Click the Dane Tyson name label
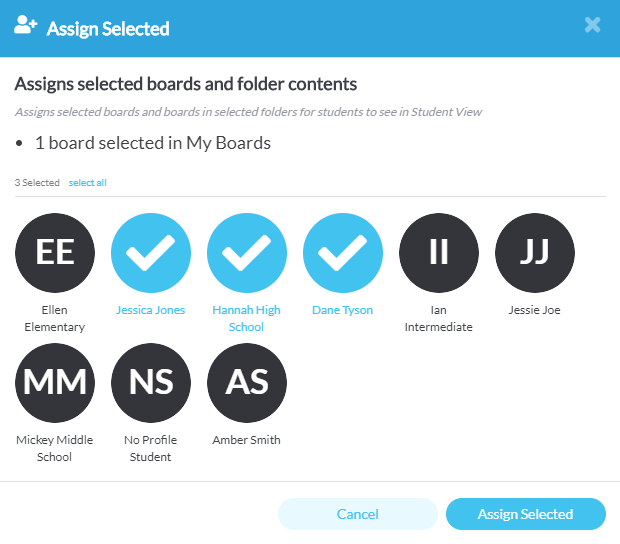This screenshot has height=544, width=620. (342, 310)
